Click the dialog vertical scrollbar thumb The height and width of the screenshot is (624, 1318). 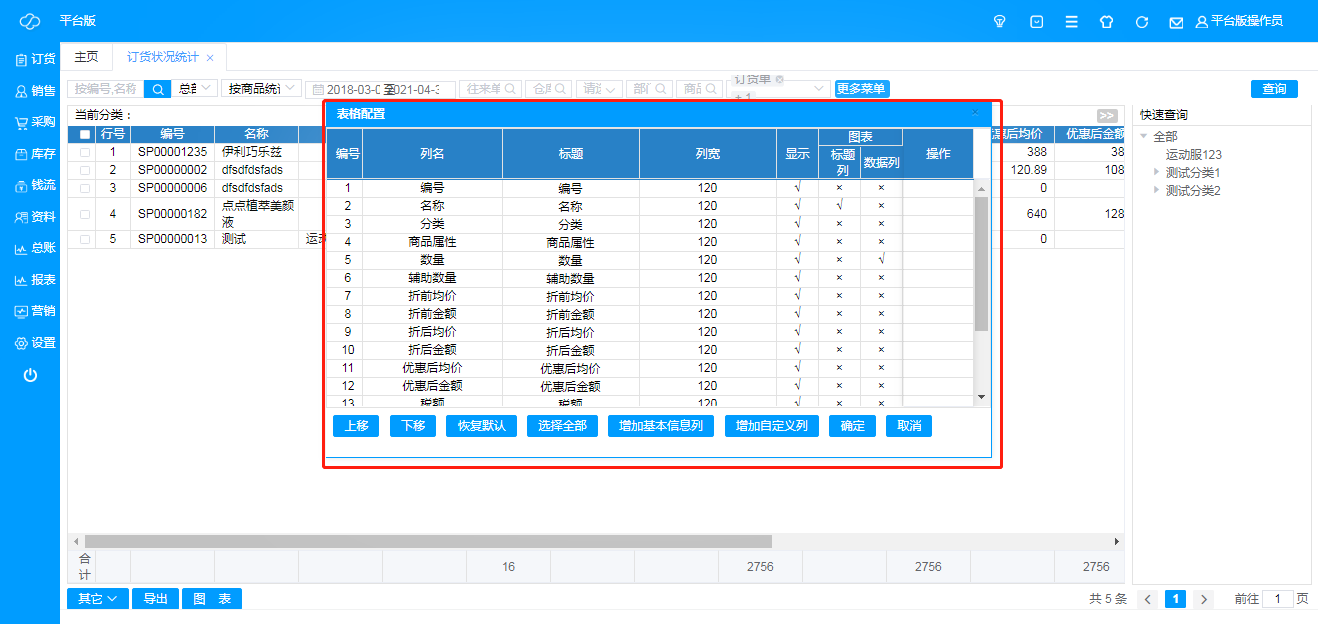(981, 264)
